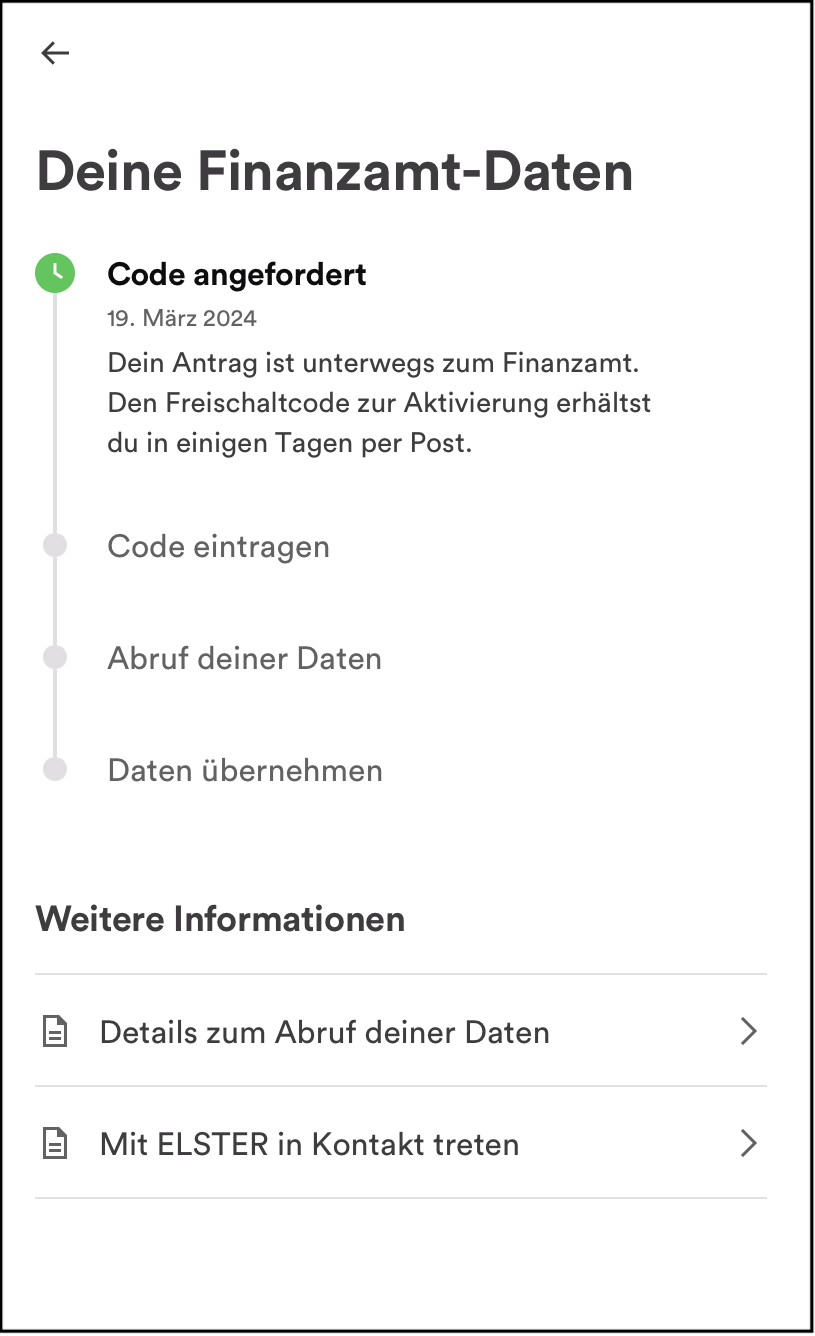Click the document icon beside Details zum Abruf
Image resolution: width=815 pixels, height=1336 pixels.
(55, 1032)
